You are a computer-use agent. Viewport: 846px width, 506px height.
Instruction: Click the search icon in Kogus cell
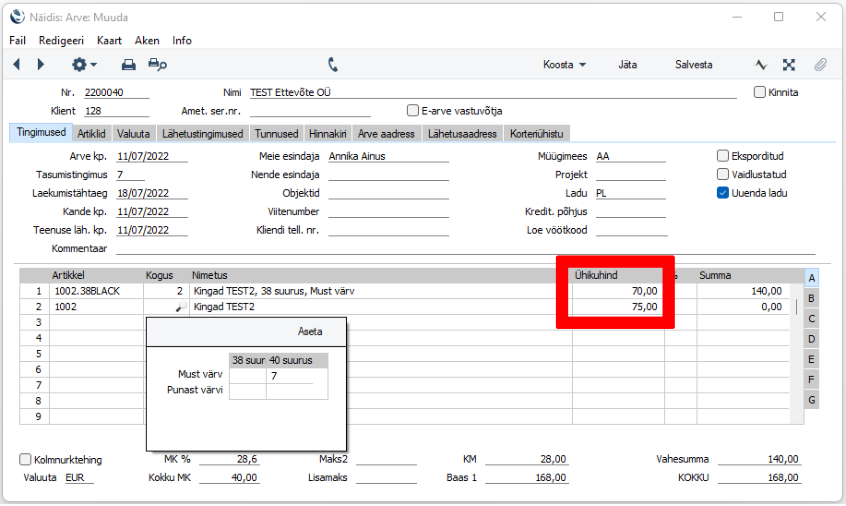click(x=181, y=306)
